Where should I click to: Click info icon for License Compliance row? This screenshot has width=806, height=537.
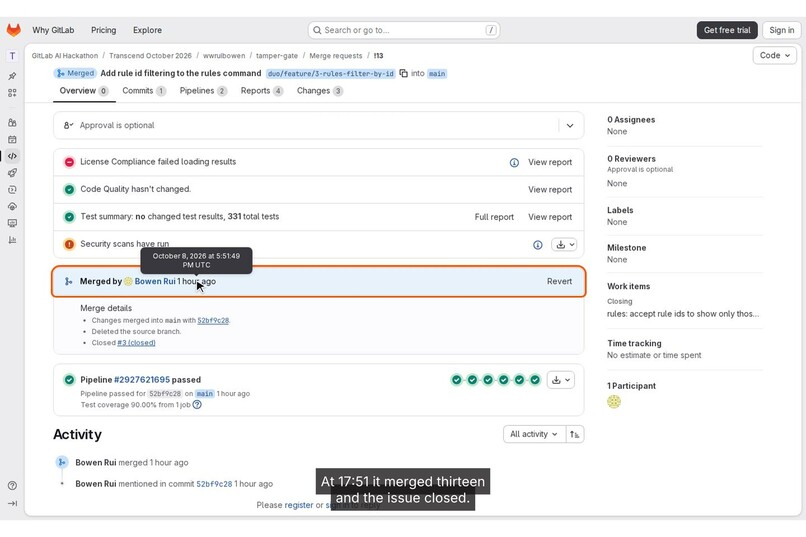514,162
